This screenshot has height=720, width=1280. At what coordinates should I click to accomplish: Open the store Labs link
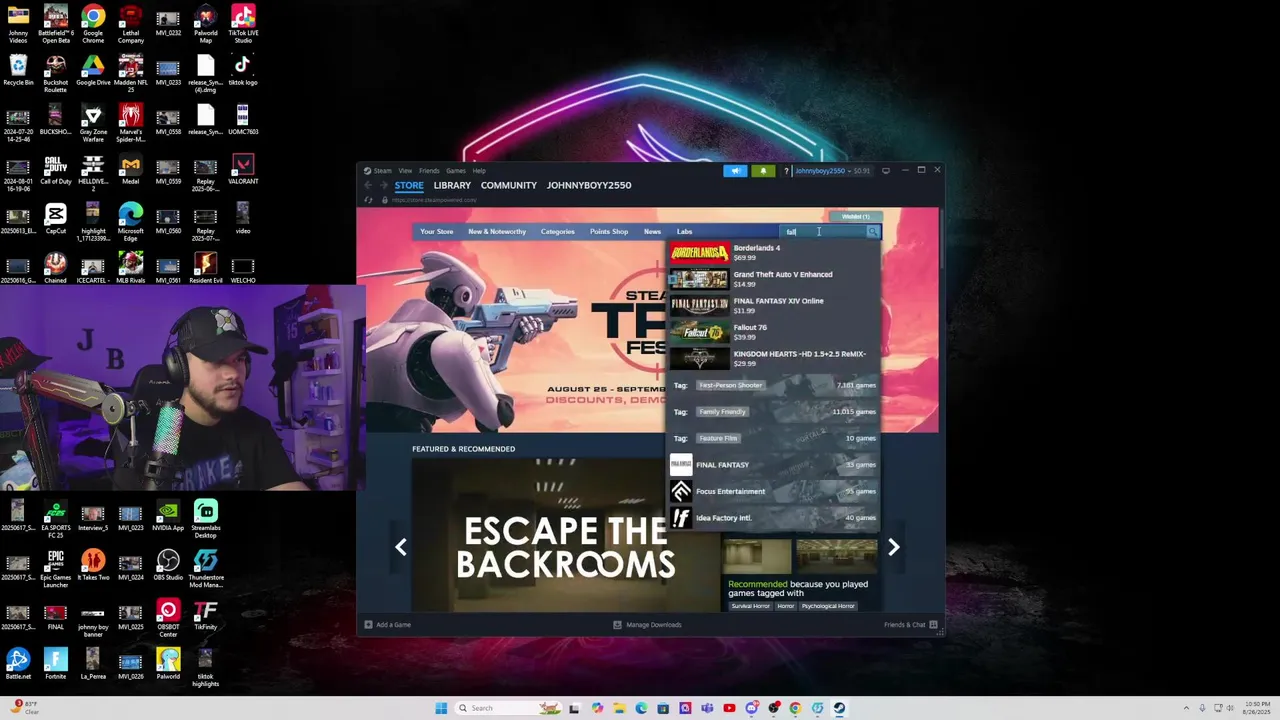click(684, 232)
